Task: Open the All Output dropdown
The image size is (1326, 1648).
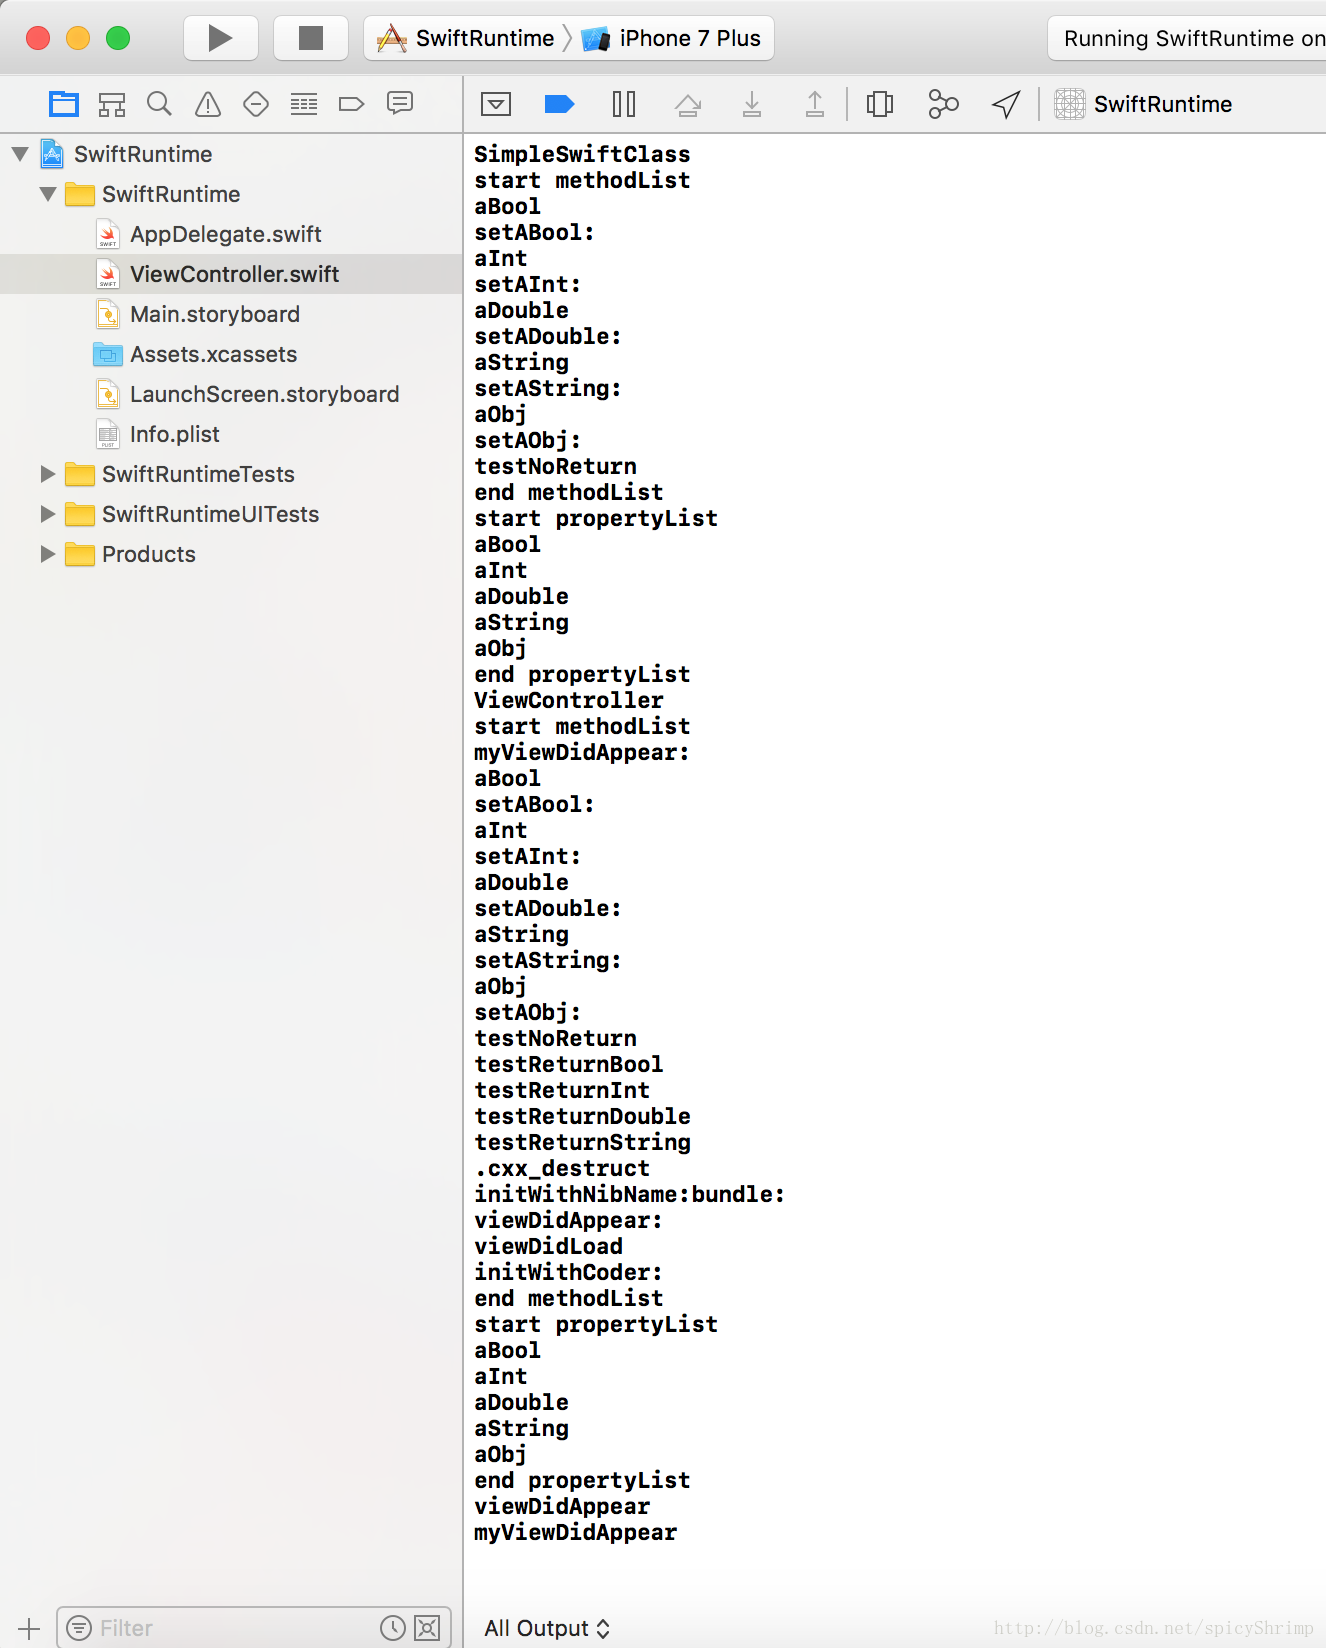Action: point(547,1628)
